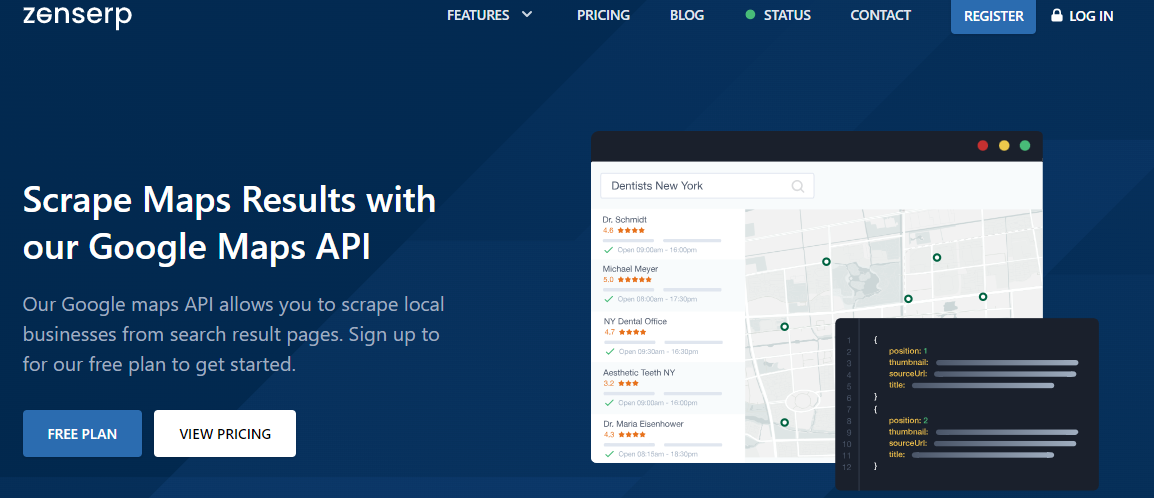
Task: Click checkmark beside Open 08:00am - 17:30pm
Action: click(x=609, y=299)
